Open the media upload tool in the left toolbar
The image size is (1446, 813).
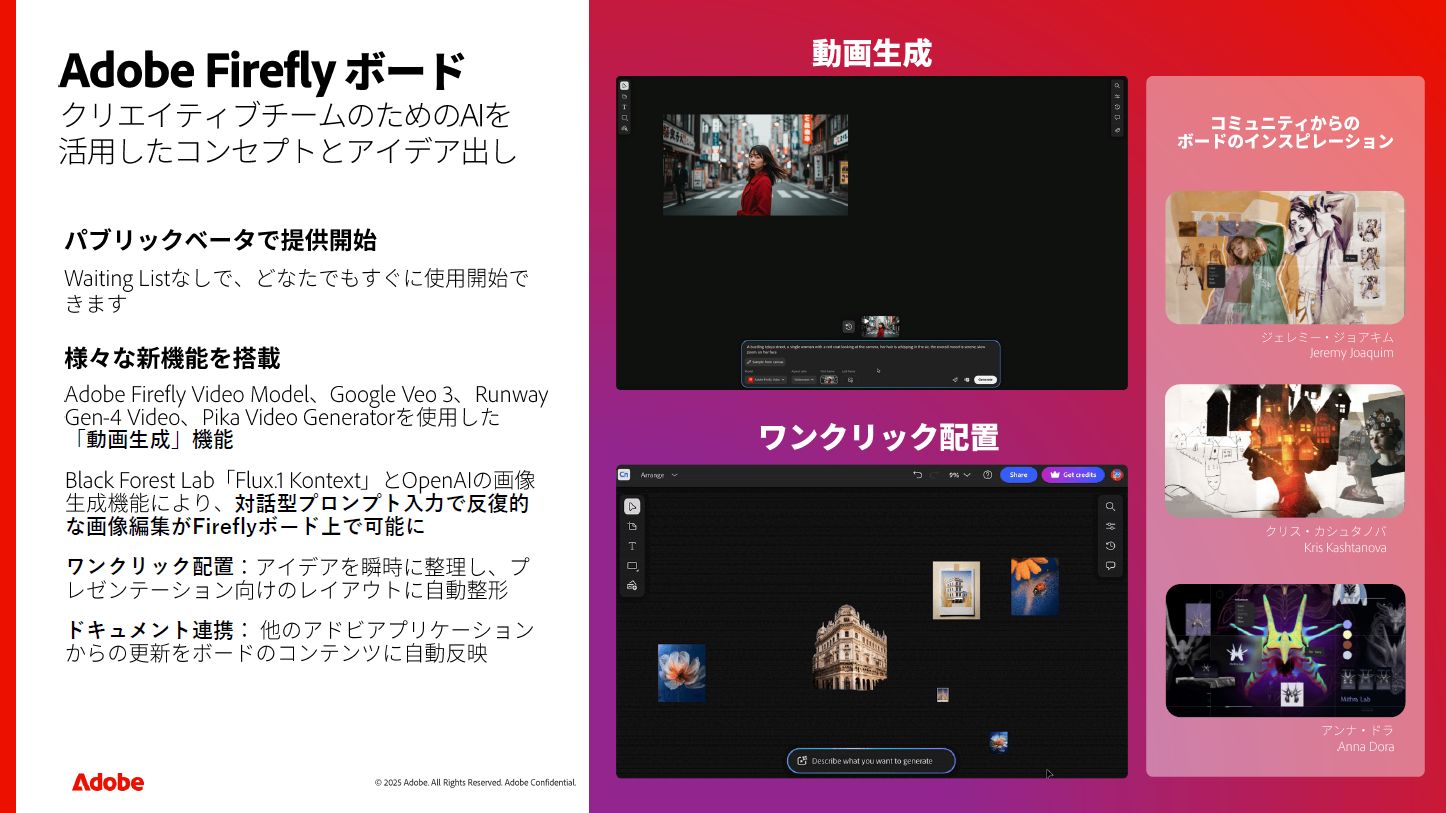coord(632,587)
